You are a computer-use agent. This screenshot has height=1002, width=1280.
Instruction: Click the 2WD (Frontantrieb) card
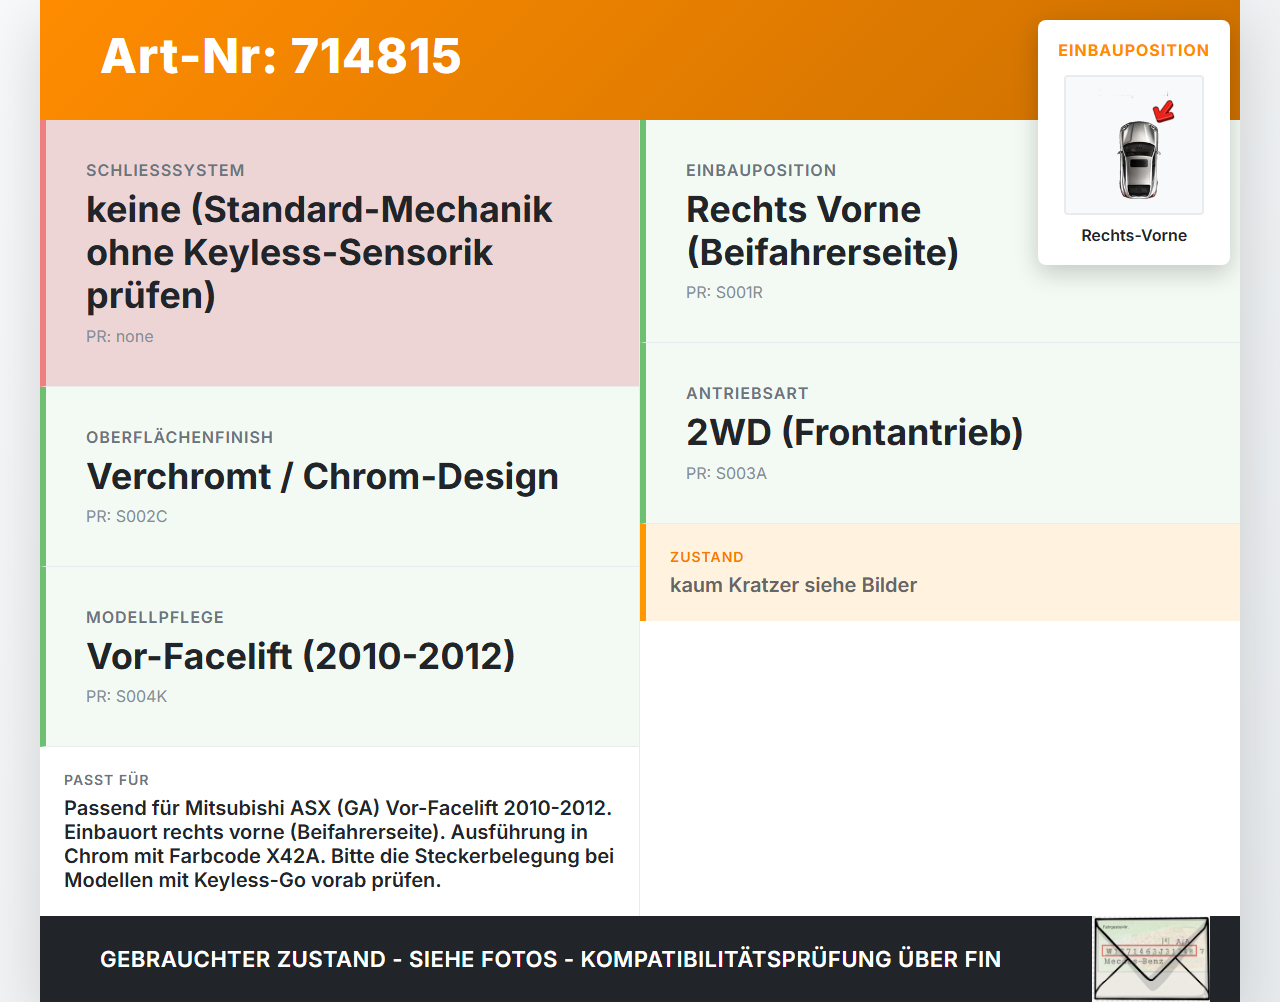[x=940, y=433]
